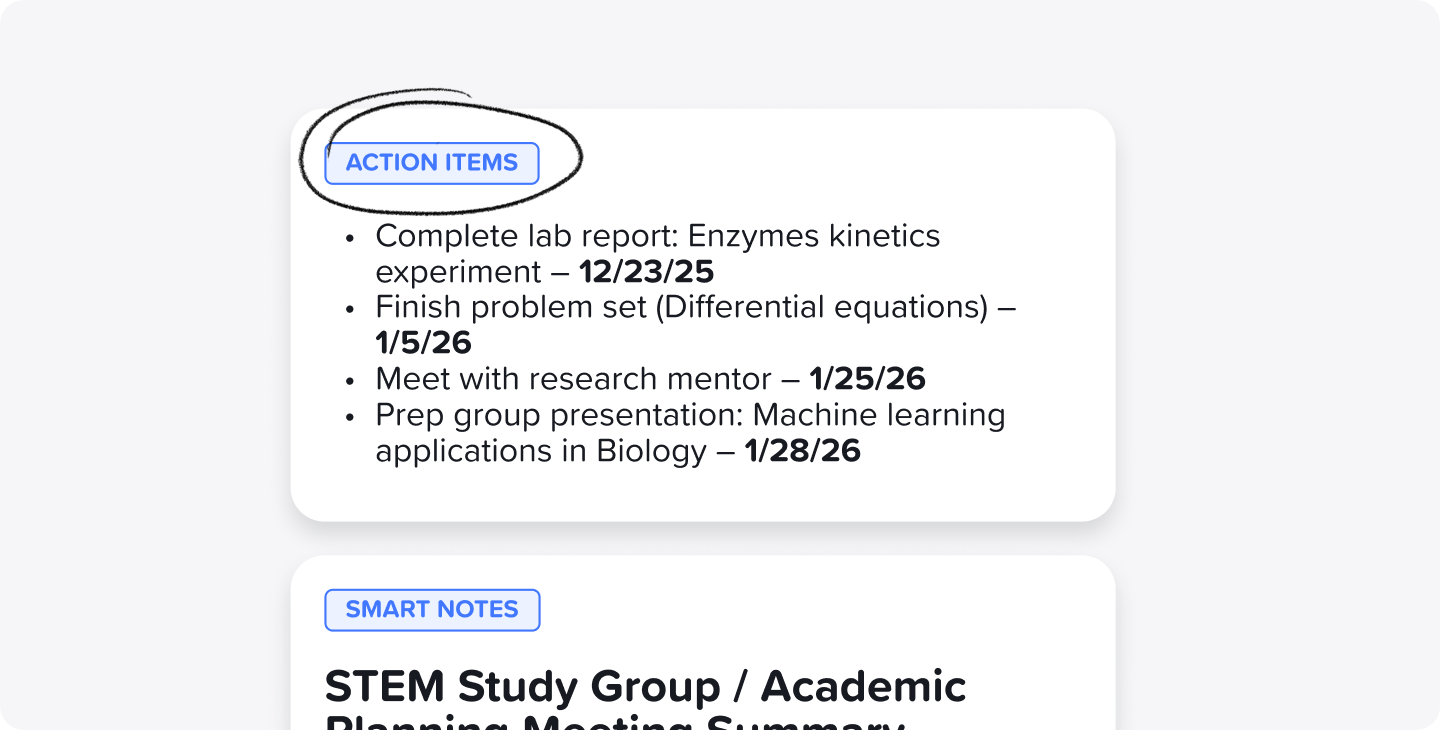Switch to the Smart Notes section
Image resolution: width=1440 pixels, height=730 pixels.
tap(431, 610)
